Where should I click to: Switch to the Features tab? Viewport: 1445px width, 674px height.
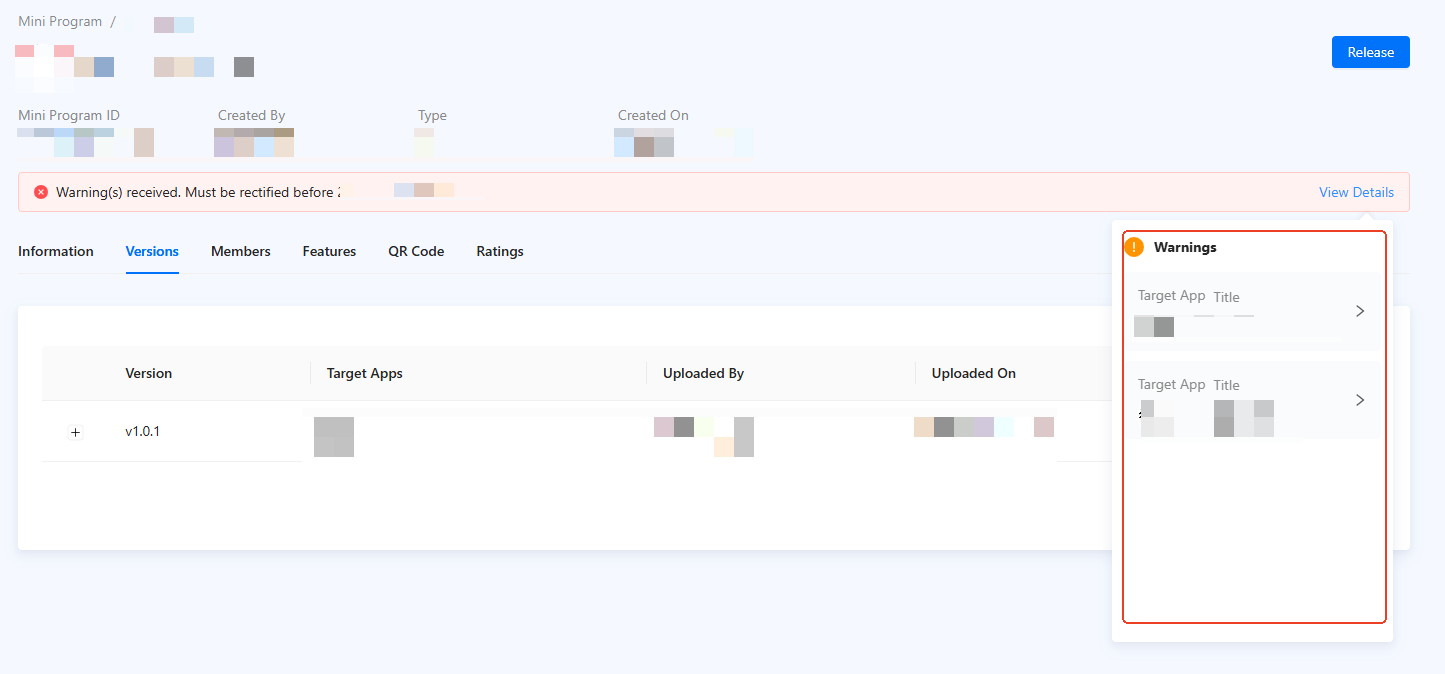(329, 251)
